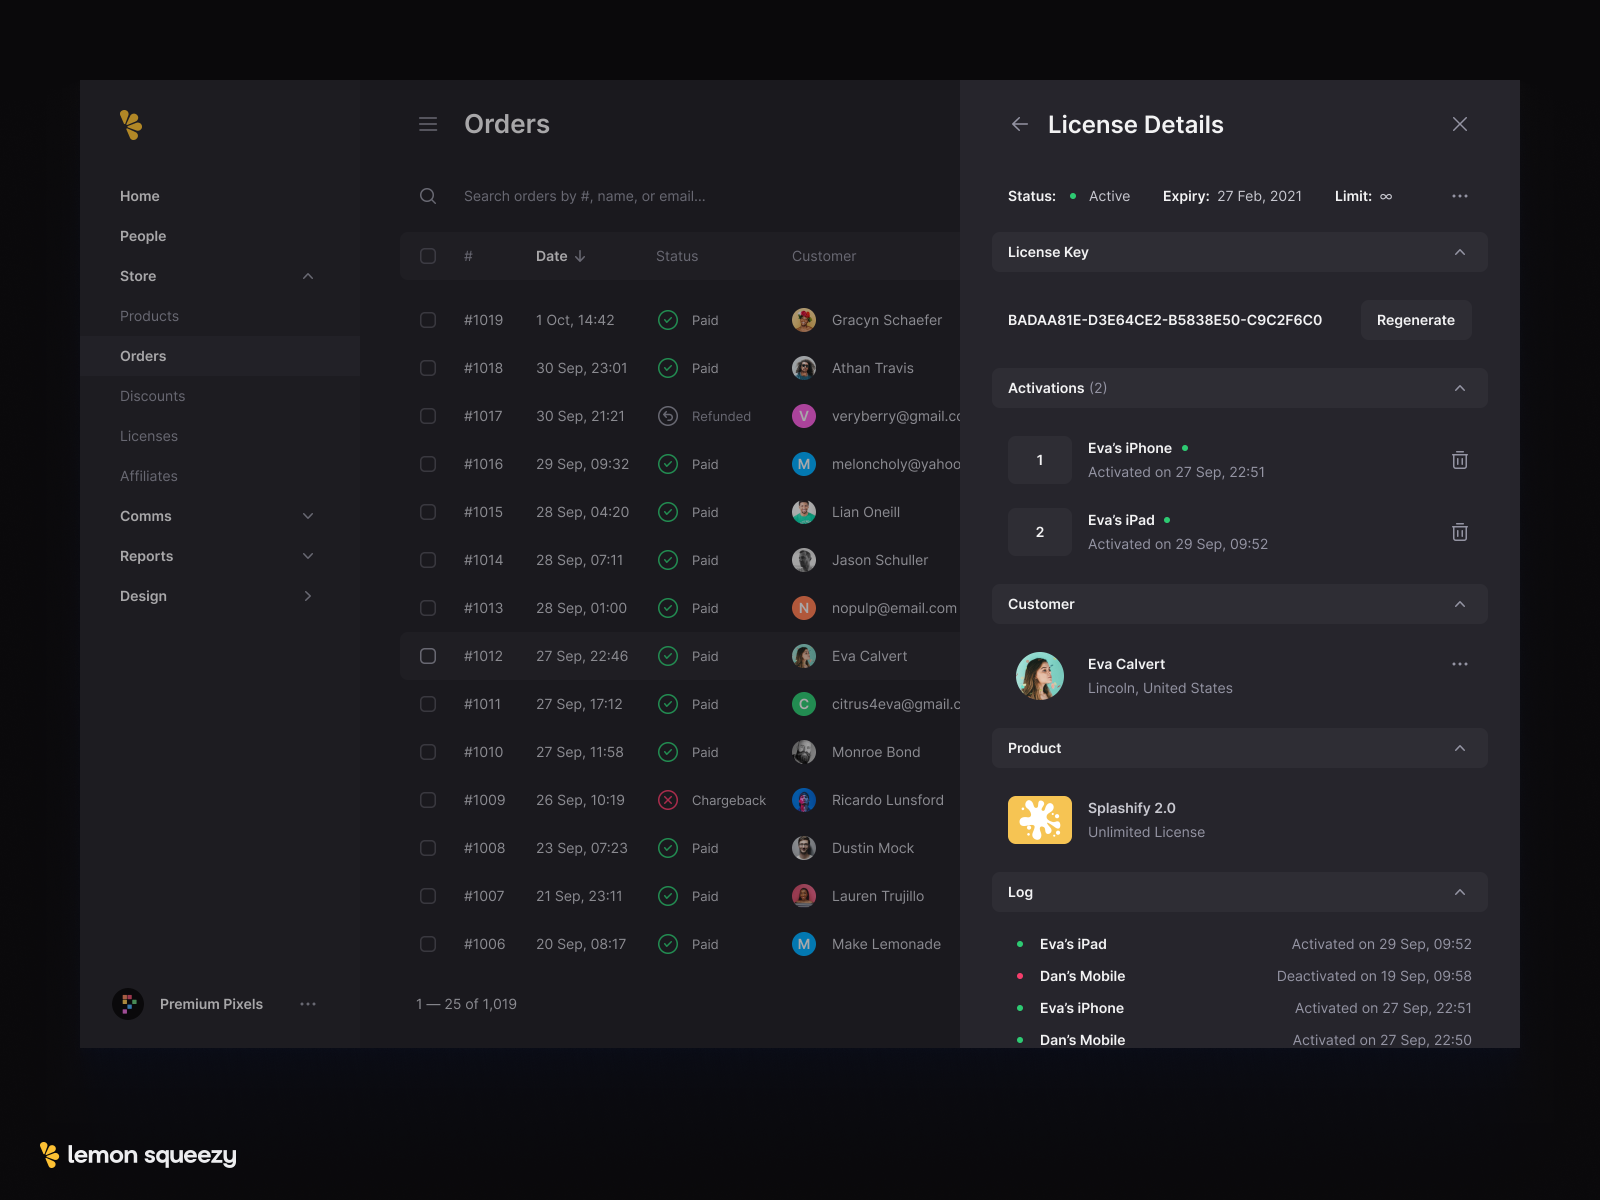Collapse the Activations section
The image size is (1600, 1200).
[x=1460, y=388]
